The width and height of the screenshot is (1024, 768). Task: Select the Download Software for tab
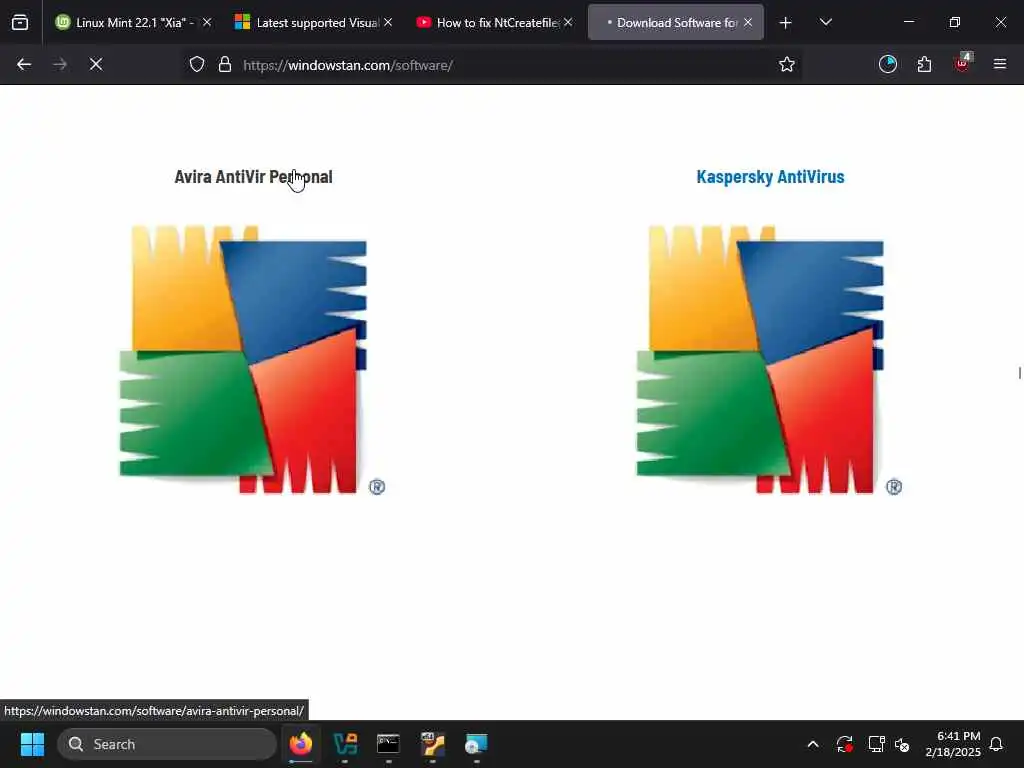click(675, 23)
